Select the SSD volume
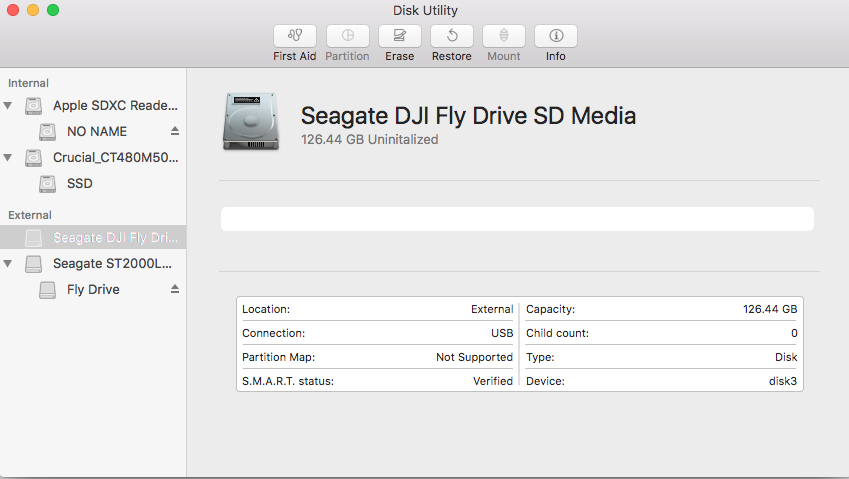This screenshot has width=849, height=479. coord(93,183)
